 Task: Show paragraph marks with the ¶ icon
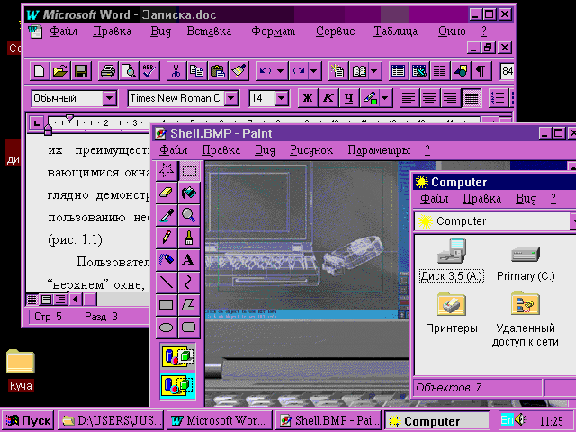click(481, 71)
